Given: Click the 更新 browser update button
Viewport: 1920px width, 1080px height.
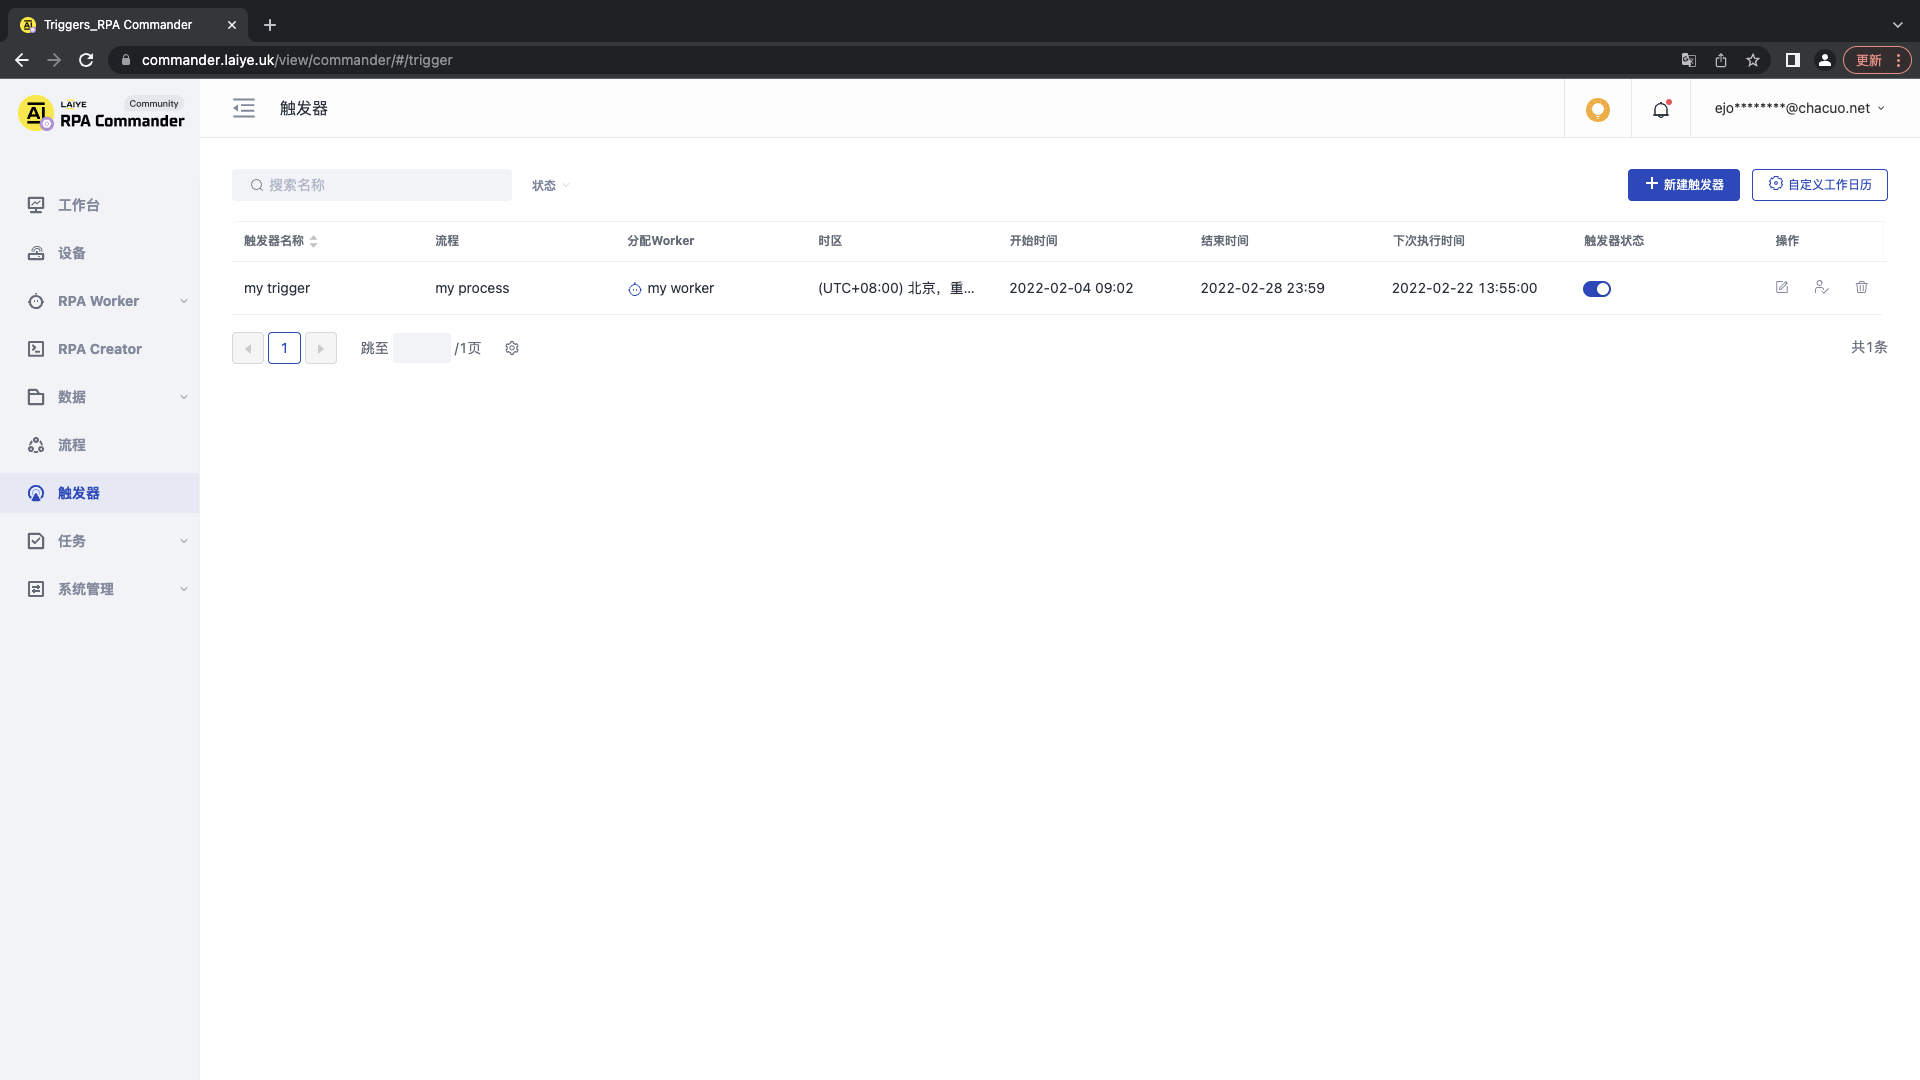Looking at the screenshot, I should pos(1877,60).
